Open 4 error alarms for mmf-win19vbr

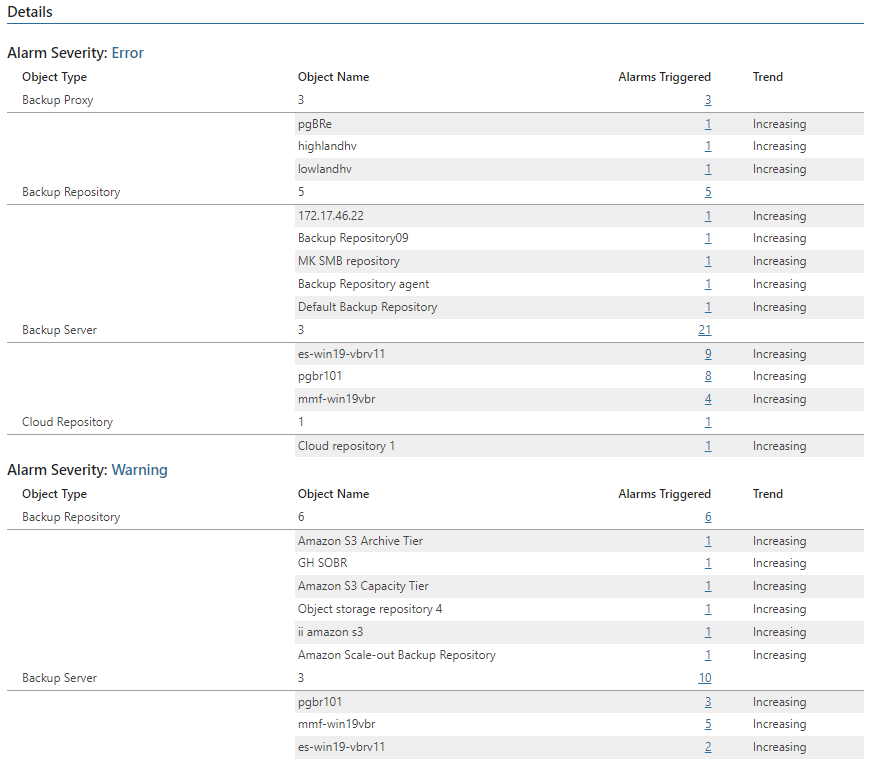(708, 399)
